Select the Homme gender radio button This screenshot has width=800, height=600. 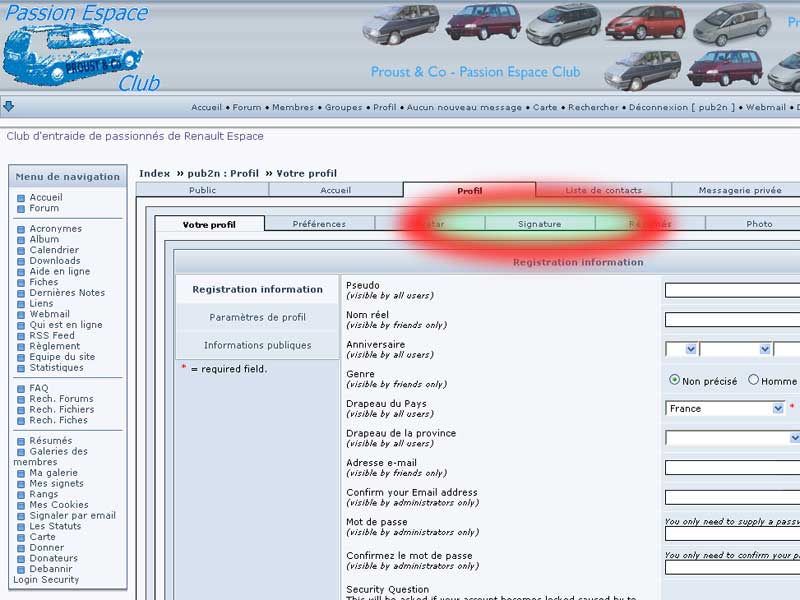click(x=753, y=380)
